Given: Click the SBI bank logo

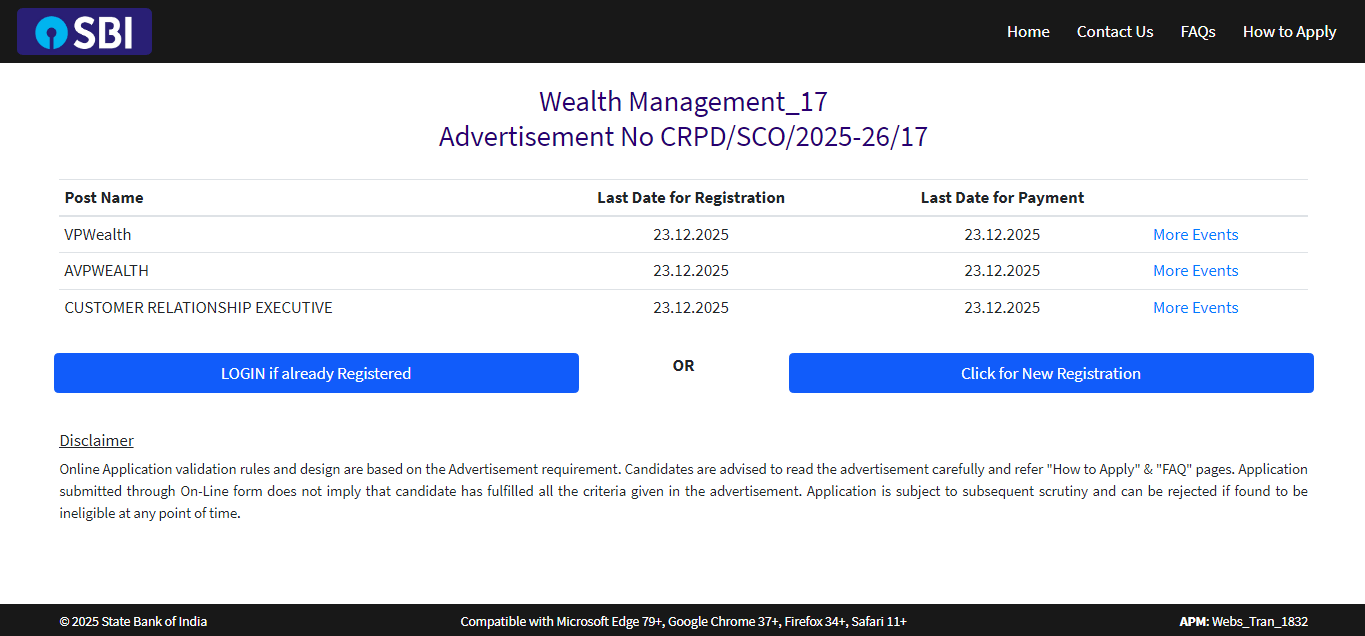Looking at the screenshot, I should coord(84,31).
